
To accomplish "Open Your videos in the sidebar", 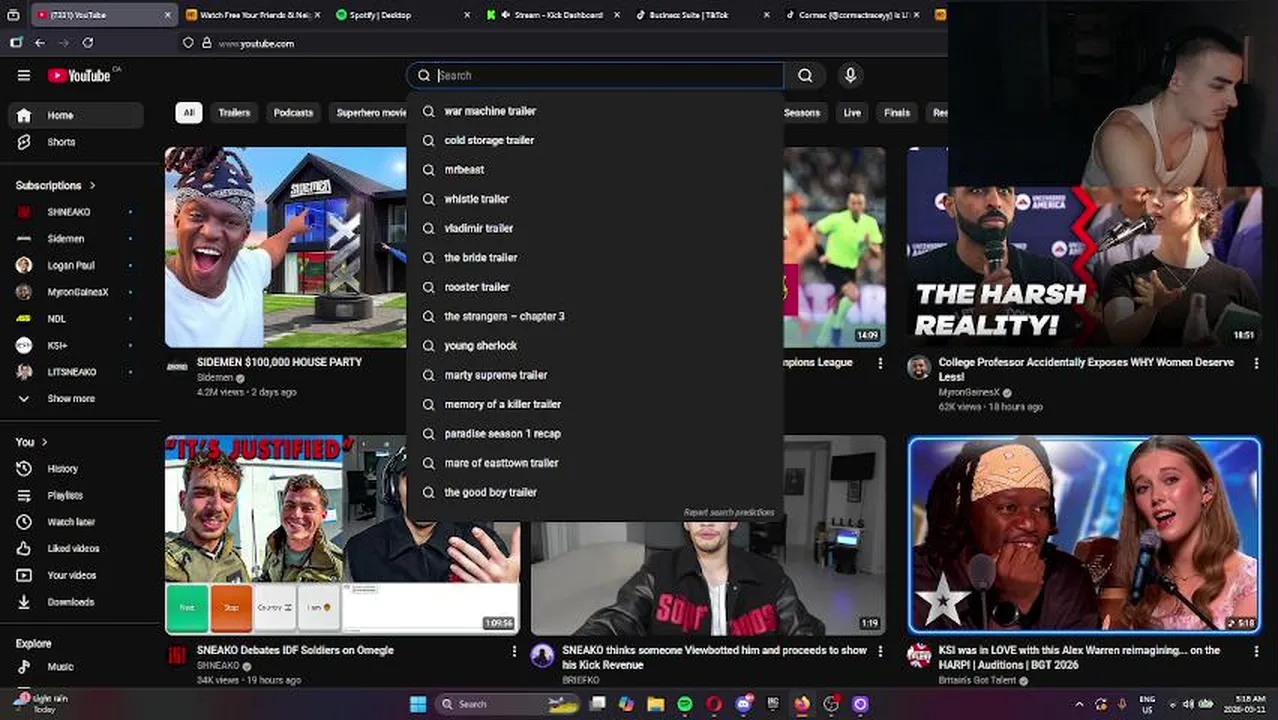I will tap(76, 575).
